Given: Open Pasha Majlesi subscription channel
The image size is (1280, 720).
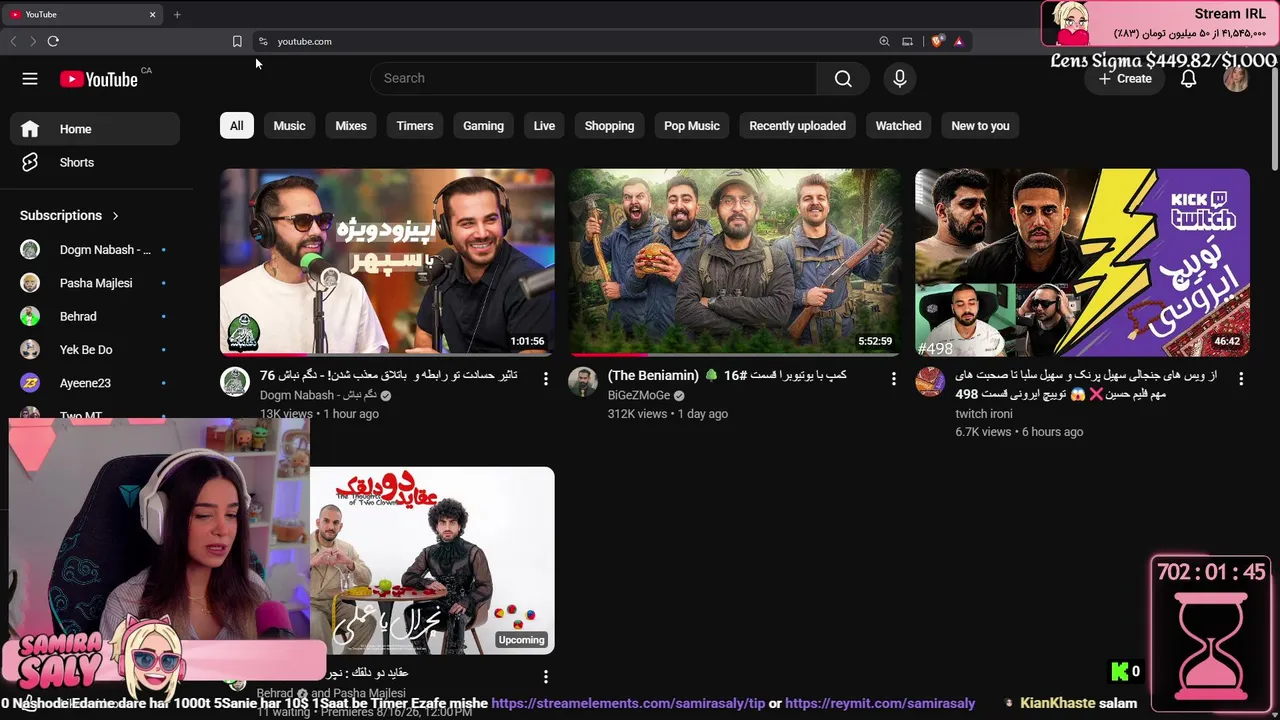Looking at the screenshot, I should click(x=95, y=283).
